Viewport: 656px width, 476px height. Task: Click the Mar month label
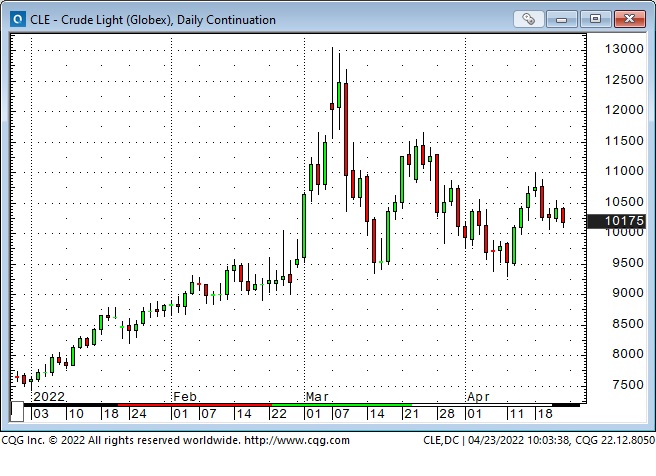[317, 396]
